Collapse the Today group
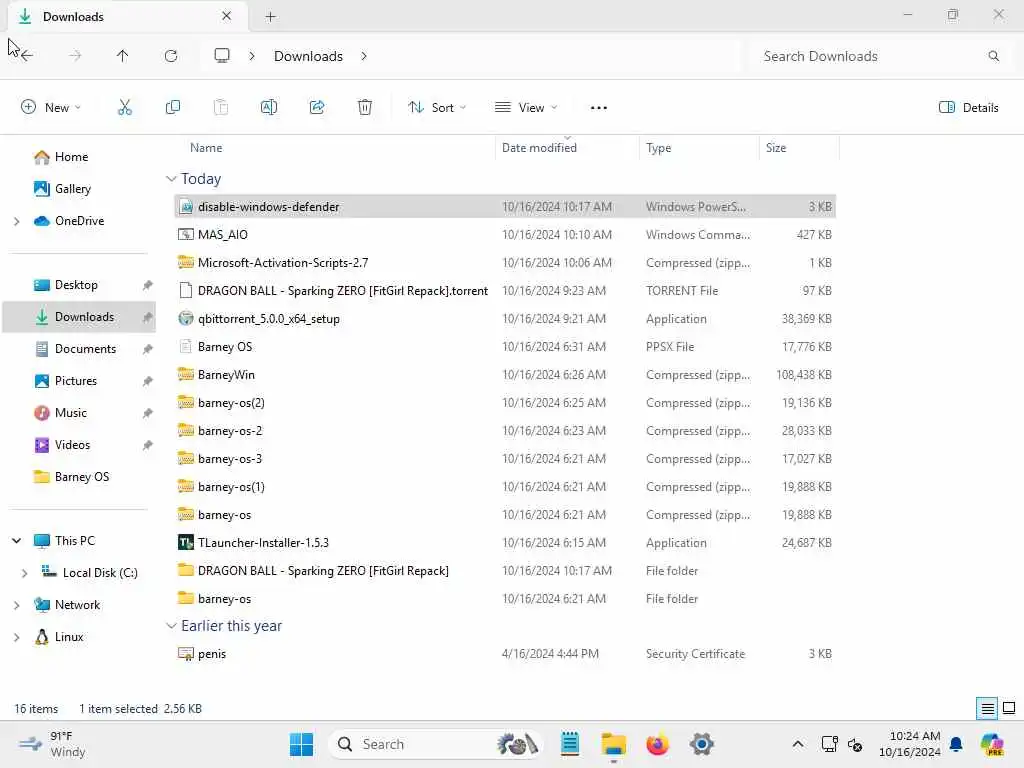This screenshot has height=768, width=1024. coord(171,179)
